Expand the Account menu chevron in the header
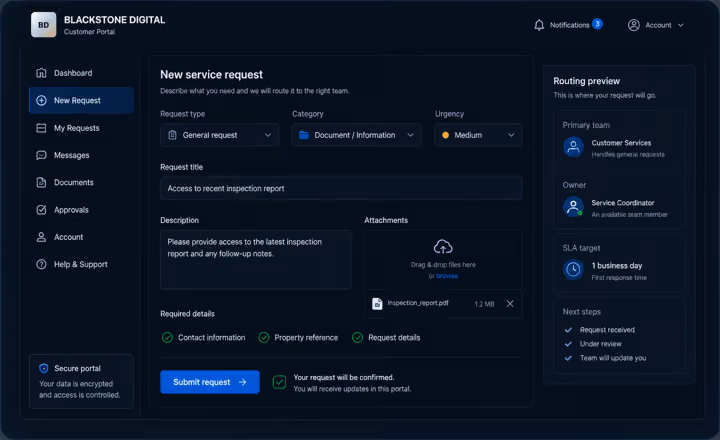The width and height of the screenshot is (720, 440). [681, 25]
